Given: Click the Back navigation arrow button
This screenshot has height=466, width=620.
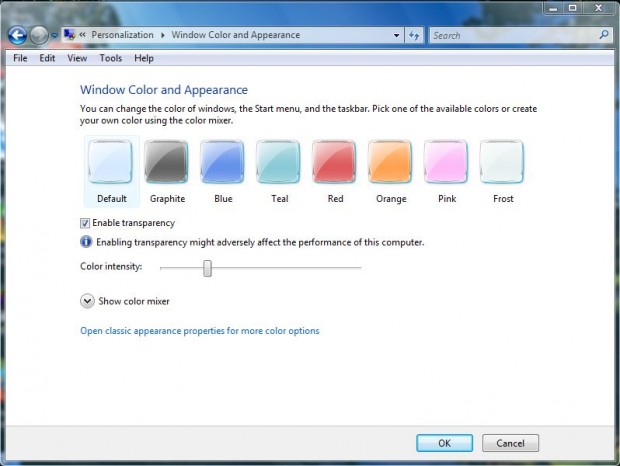Looking at the screenshot, I should tap(17, 36).
